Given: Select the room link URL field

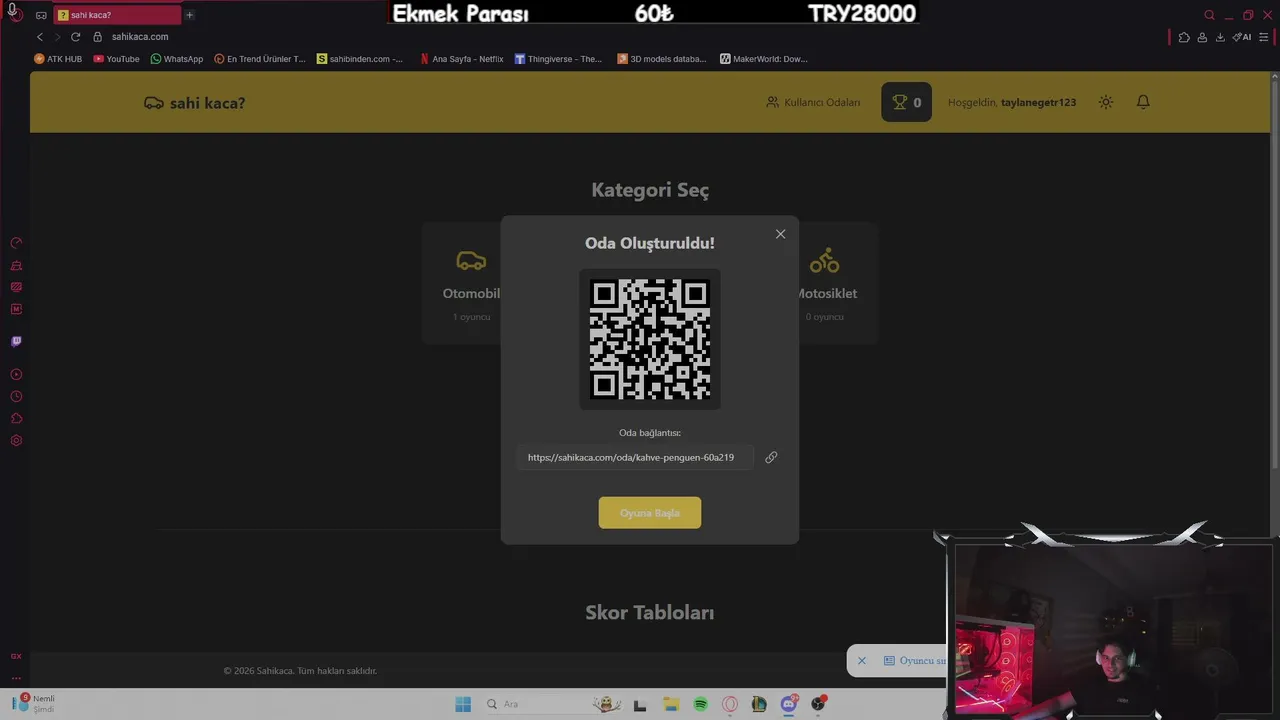Looking at the screenshot, I should pyautogui.click(x=636, y=457).
